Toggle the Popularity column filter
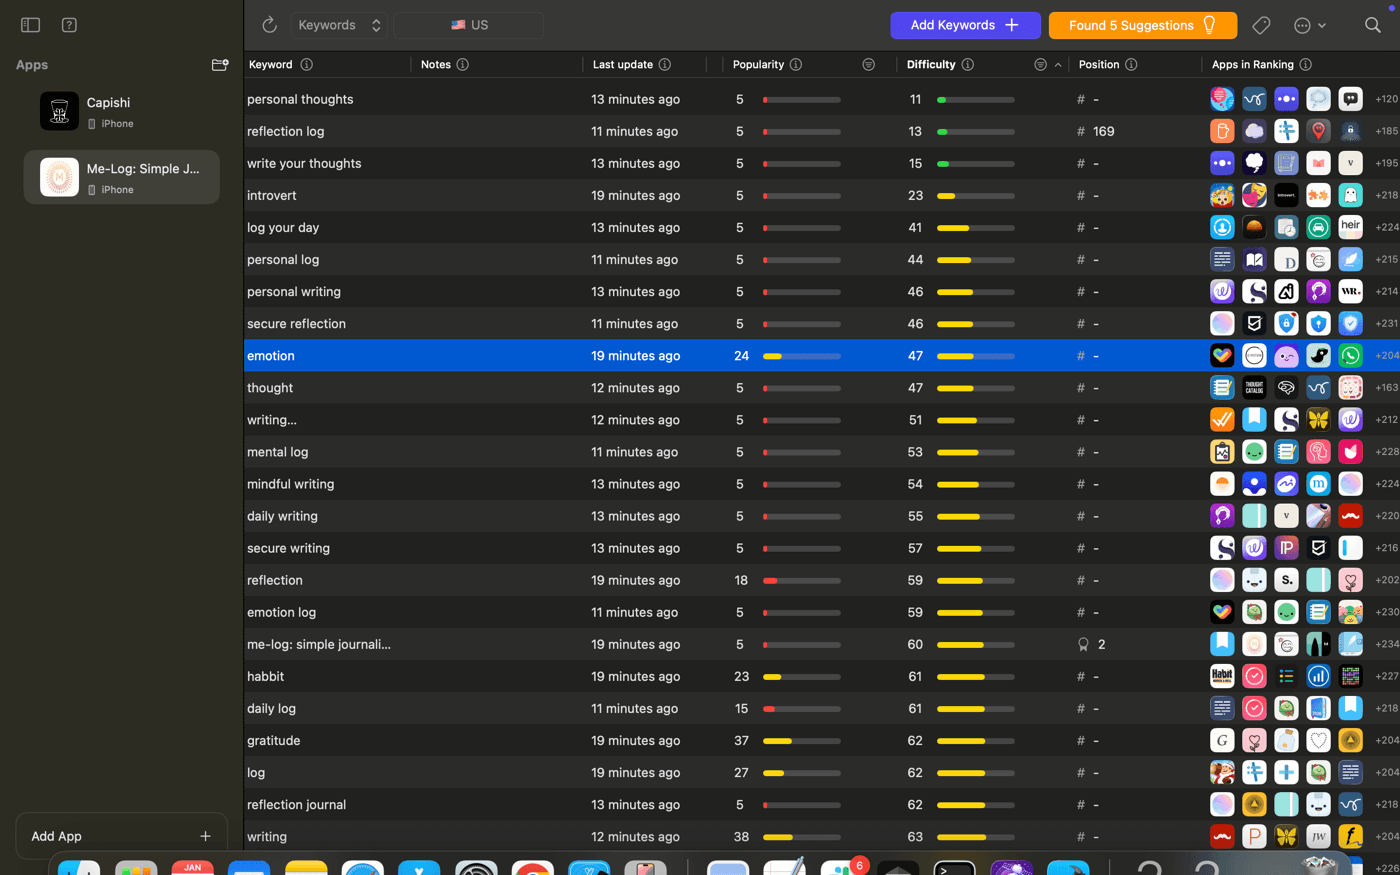Viewport: 1400px width, 875px height. (868, 64)
